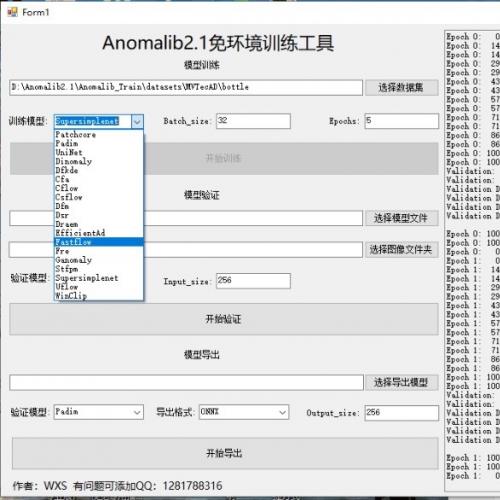
Task: Click the Form1 window icon
Action: 12,12
